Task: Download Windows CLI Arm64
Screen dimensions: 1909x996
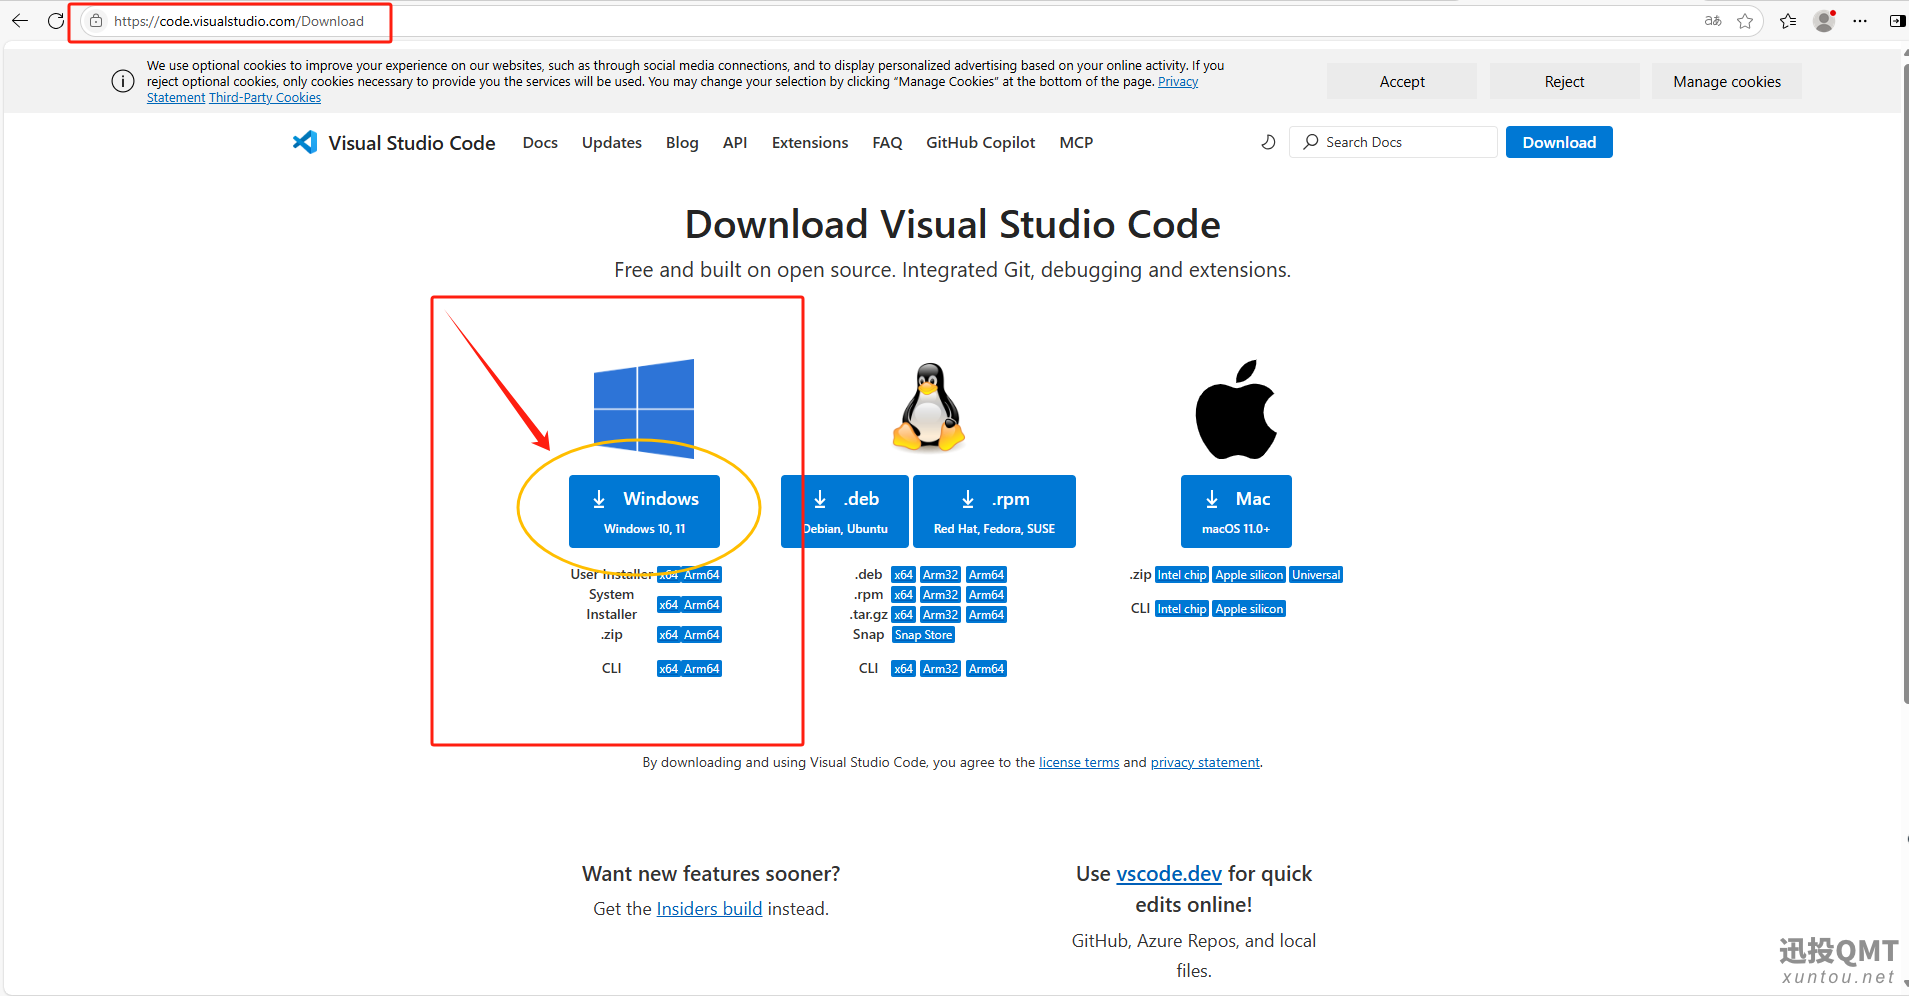Action: (x=702, y=669)
